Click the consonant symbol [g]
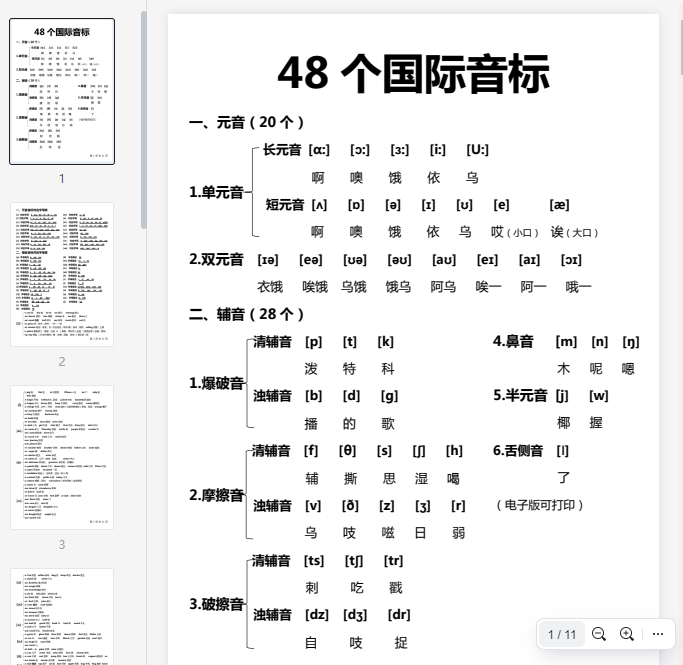 coord(389,396)
